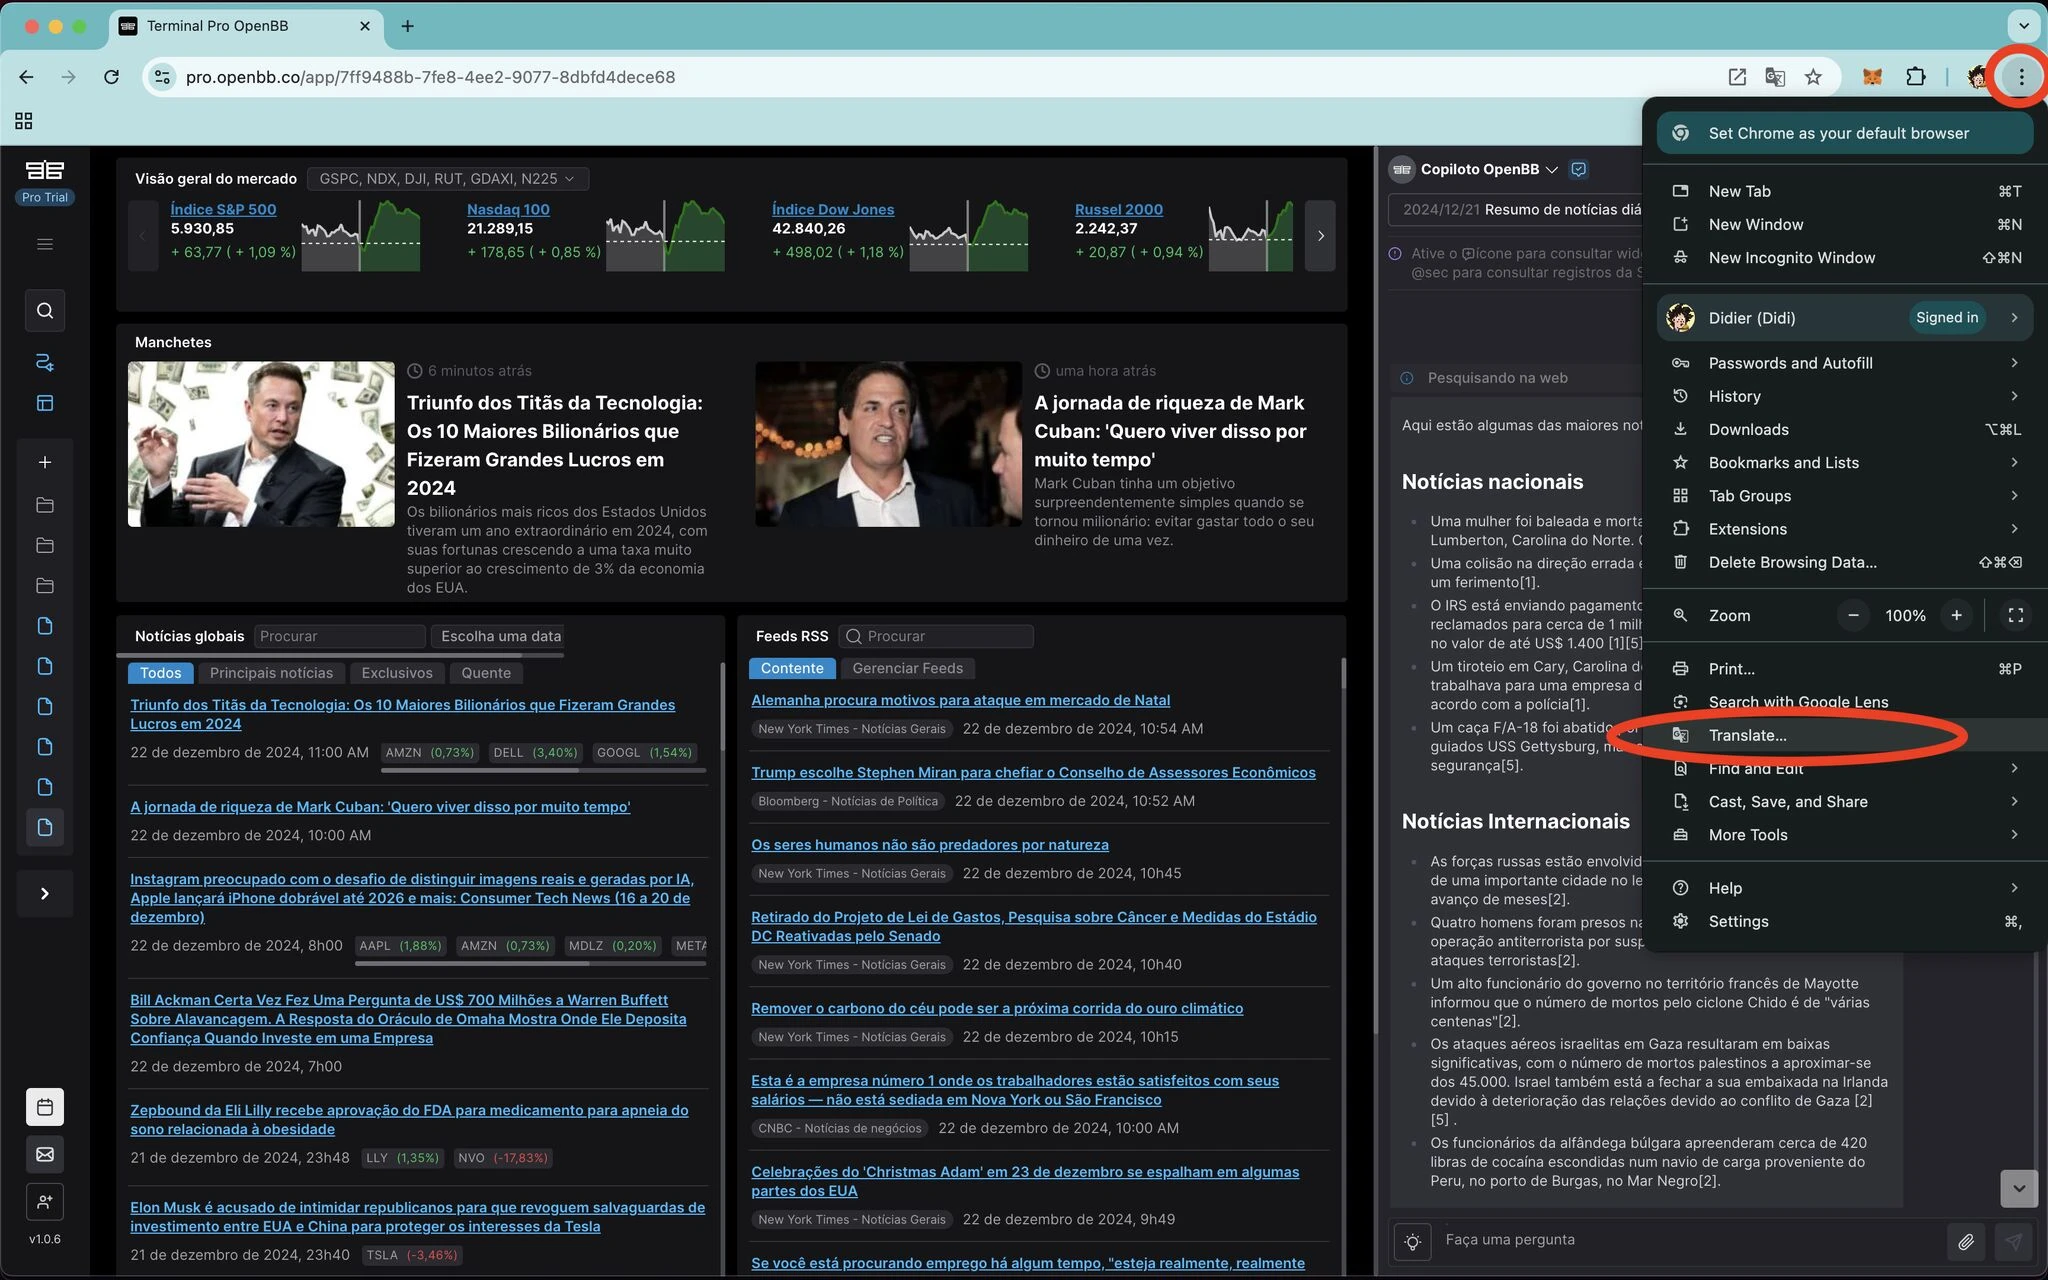2048x1280 pixels.
Task: Expand sidebar with the chevron arrow
Action: pos(45,893)
